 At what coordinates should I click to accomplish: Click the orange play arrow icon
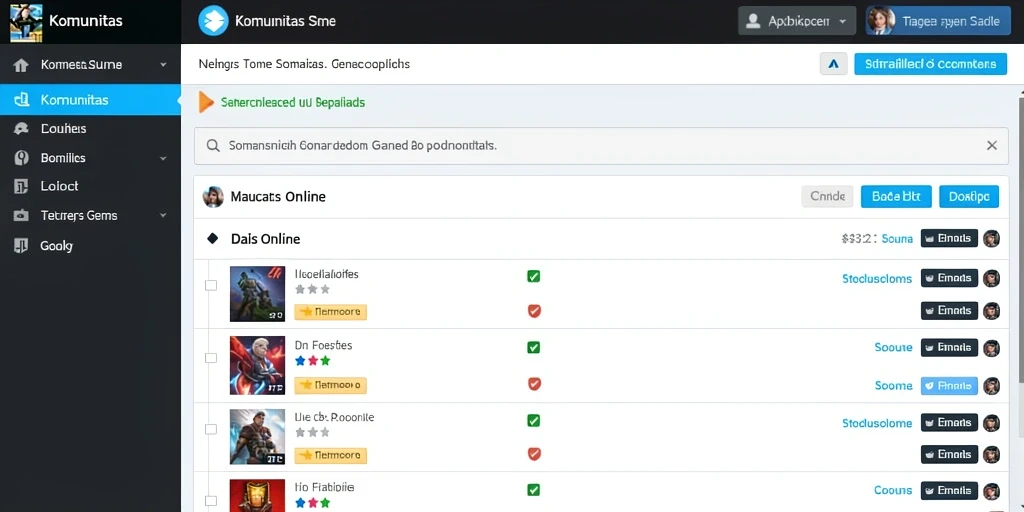[206, 103]
